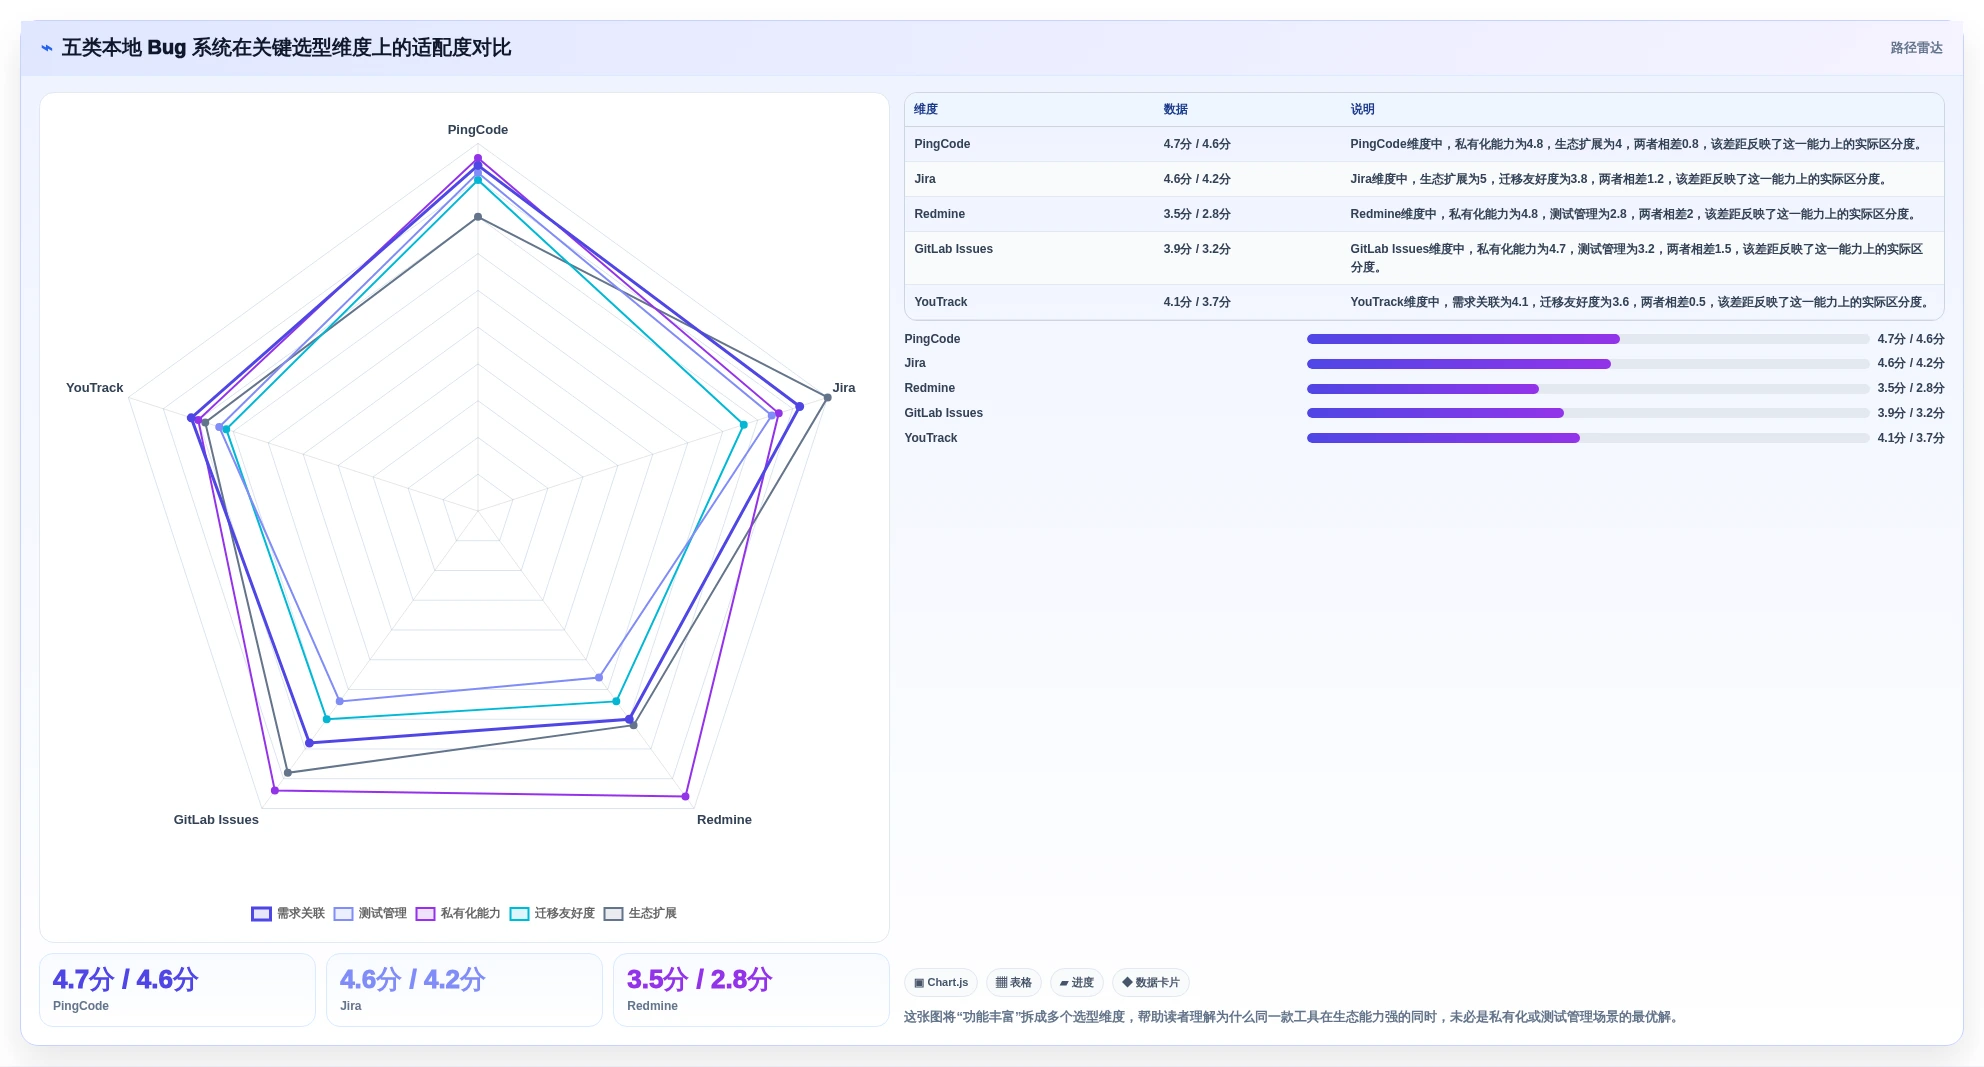Toggle the 需求关联 legend series
The image size is (1984, 1067).
(288, 913)
